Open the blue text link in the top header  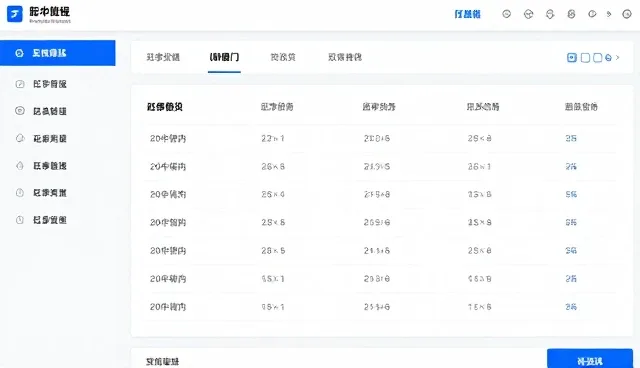click(467, 14)
